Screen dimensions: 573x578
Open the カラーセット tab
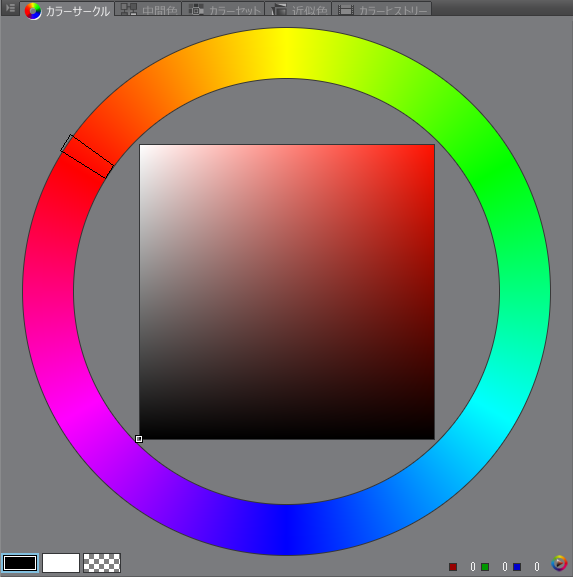[224, 9]
